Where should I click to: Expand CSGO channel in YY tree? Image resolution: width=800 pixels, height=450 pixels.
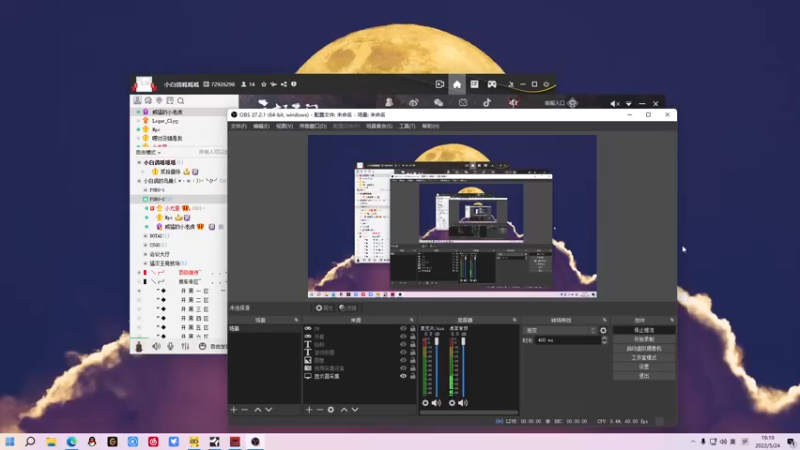coord(145,245)
